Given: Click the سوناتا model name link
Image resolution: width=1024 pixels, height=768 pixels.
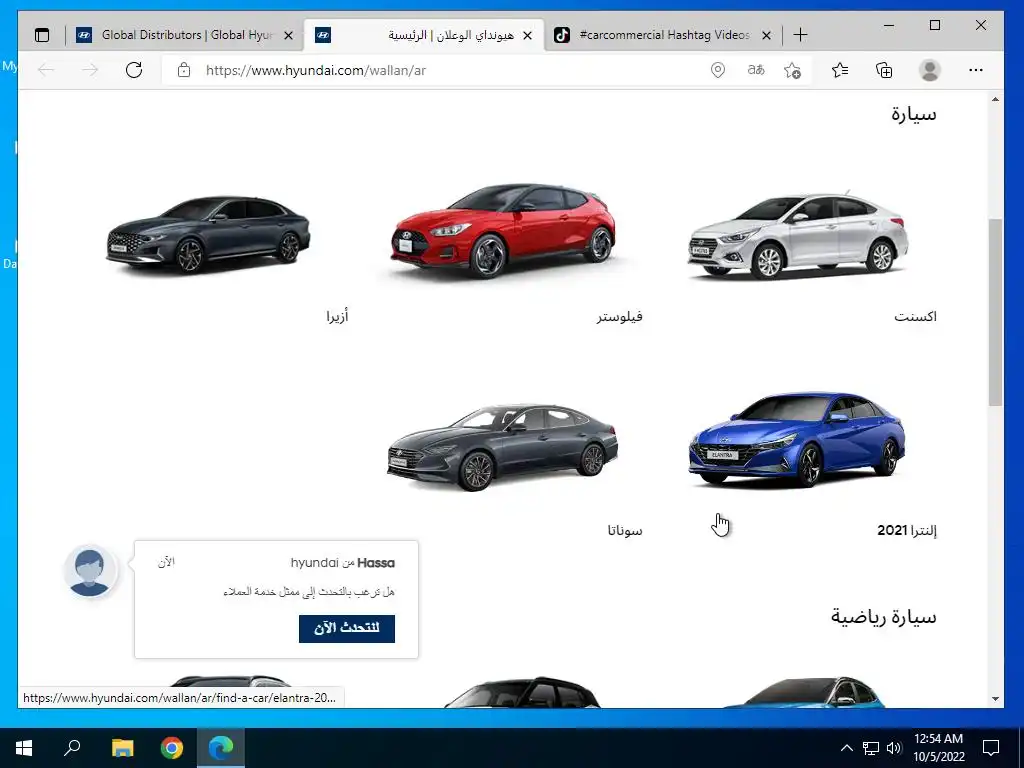Looking at the screenshot, I should 625,530.
